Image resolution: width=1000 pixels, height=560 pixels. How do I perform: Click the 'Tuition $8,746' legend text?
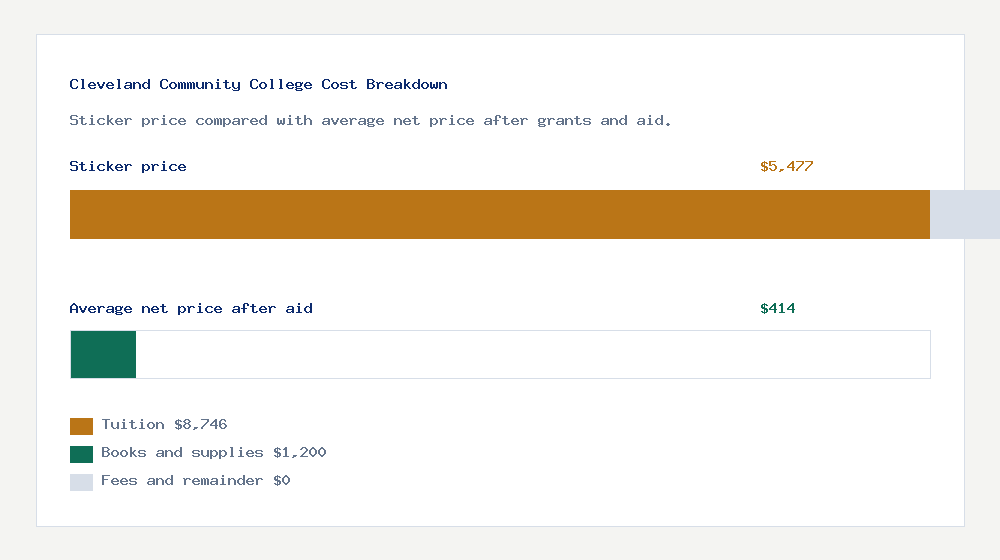point(164,425)
